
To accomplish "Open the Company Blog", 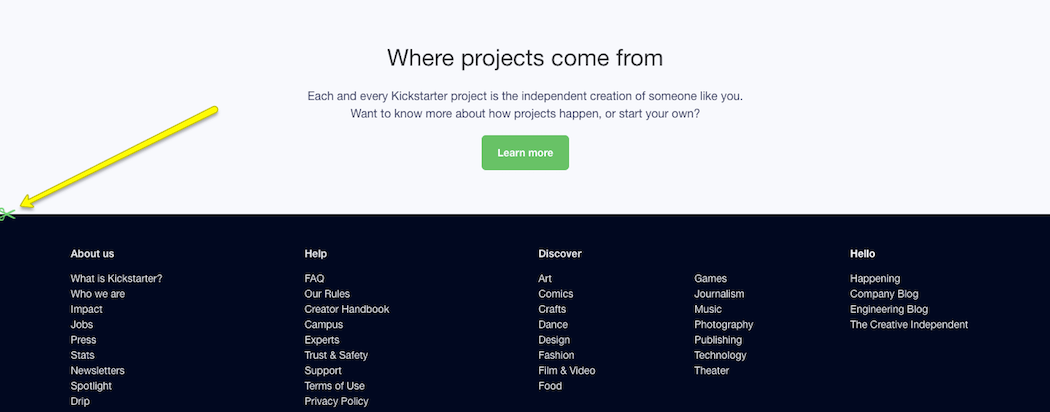I will pos(884,294).
